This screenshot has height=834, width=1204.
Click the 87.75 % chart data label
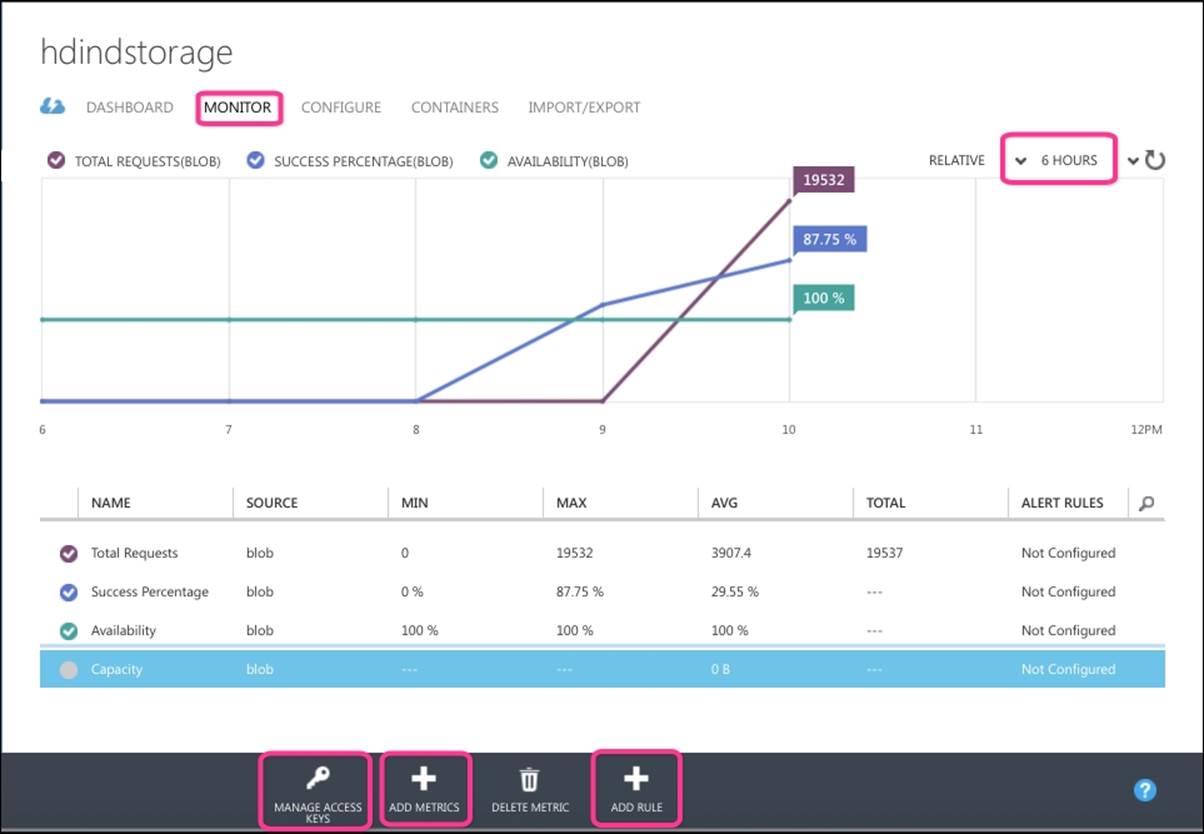[x=830, y=239]
